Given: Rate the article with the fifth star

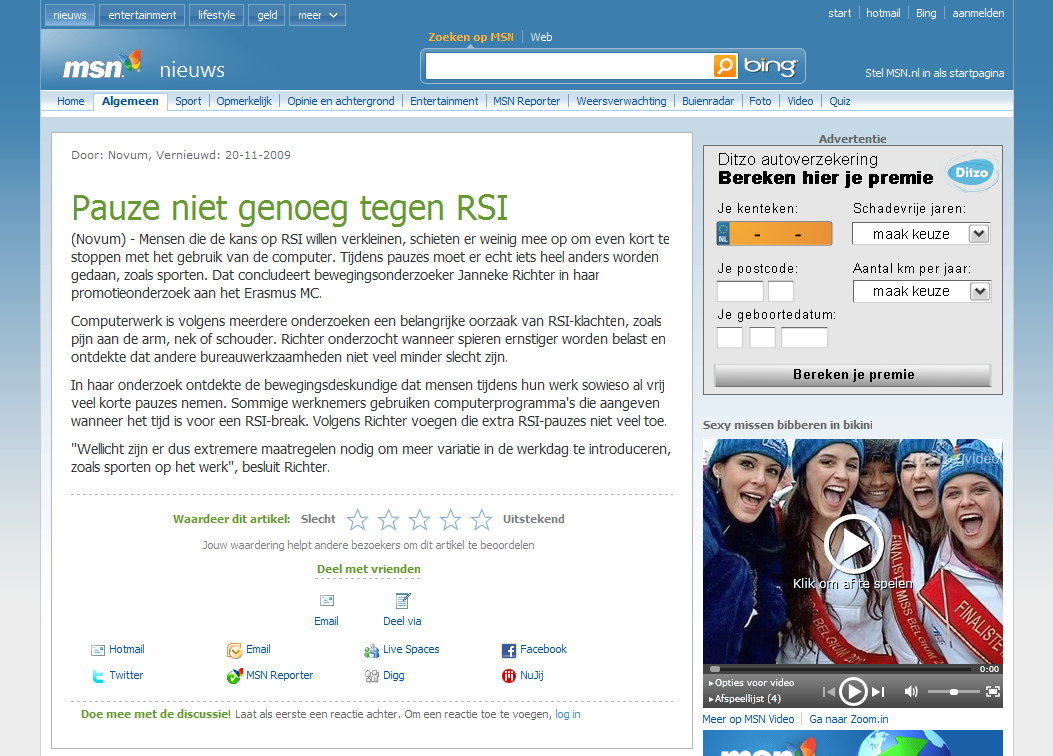Looking at the screenshot, I should 482,520.
